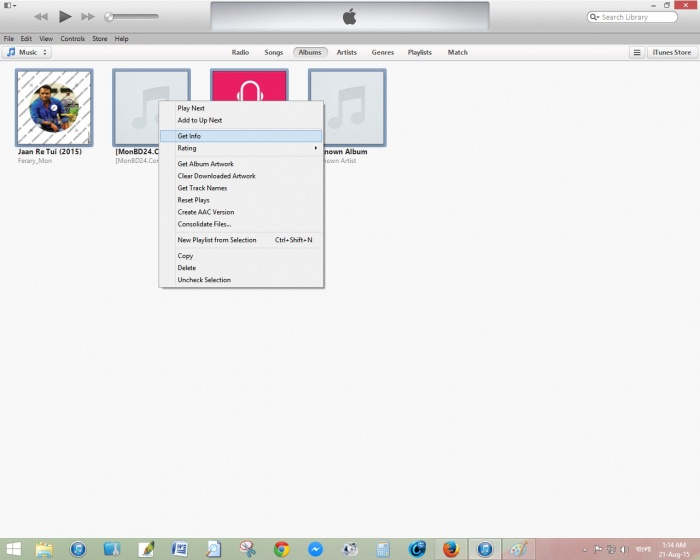This screenshot has height=560, width=700.
Task: Select the Jaan Re Tui album artwork
Action: (x=54, y=108)
